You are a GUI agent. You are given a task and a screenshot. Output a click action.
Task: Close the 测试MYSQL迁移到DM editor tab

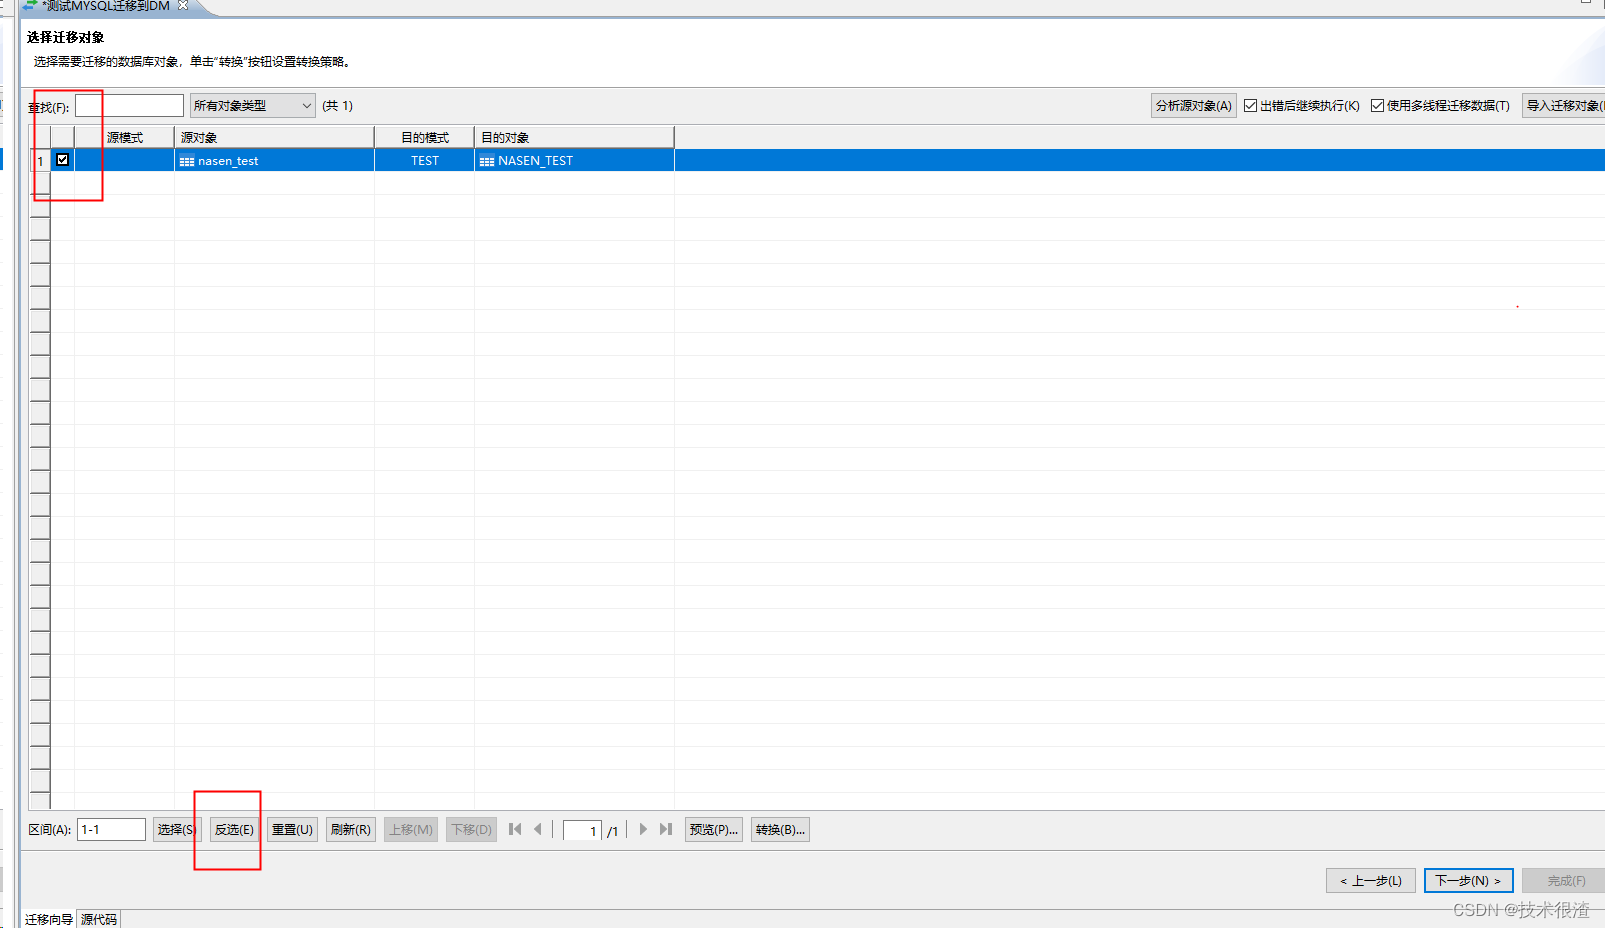click(183, 5)
